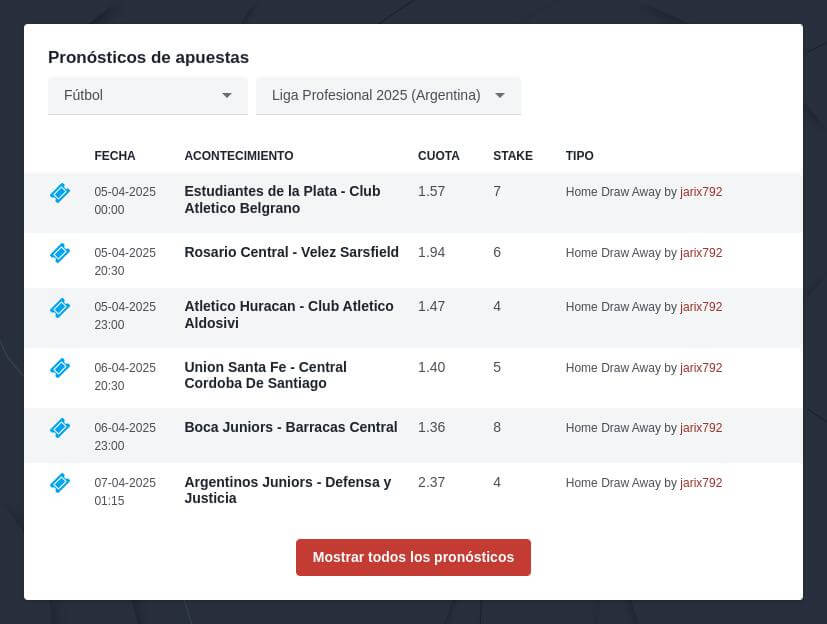The image size is (827, 624).
Task: Click stake value 8 for Boca Juniors
Action: [497, 427]
